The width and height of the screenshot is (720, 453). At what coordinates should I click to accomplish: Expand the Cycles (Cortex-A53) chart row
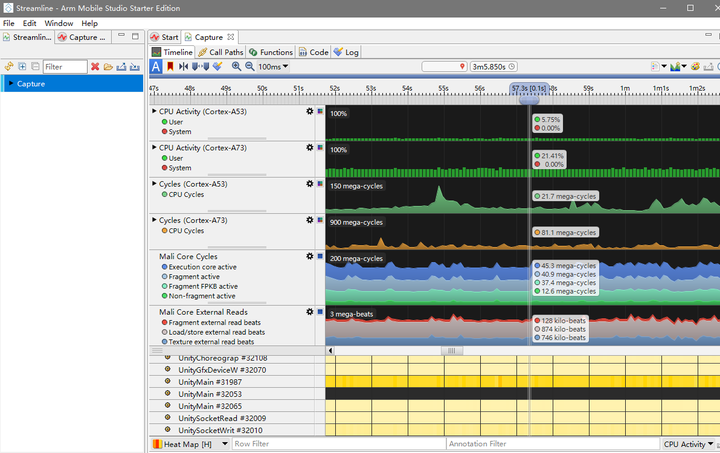(154, 184)
